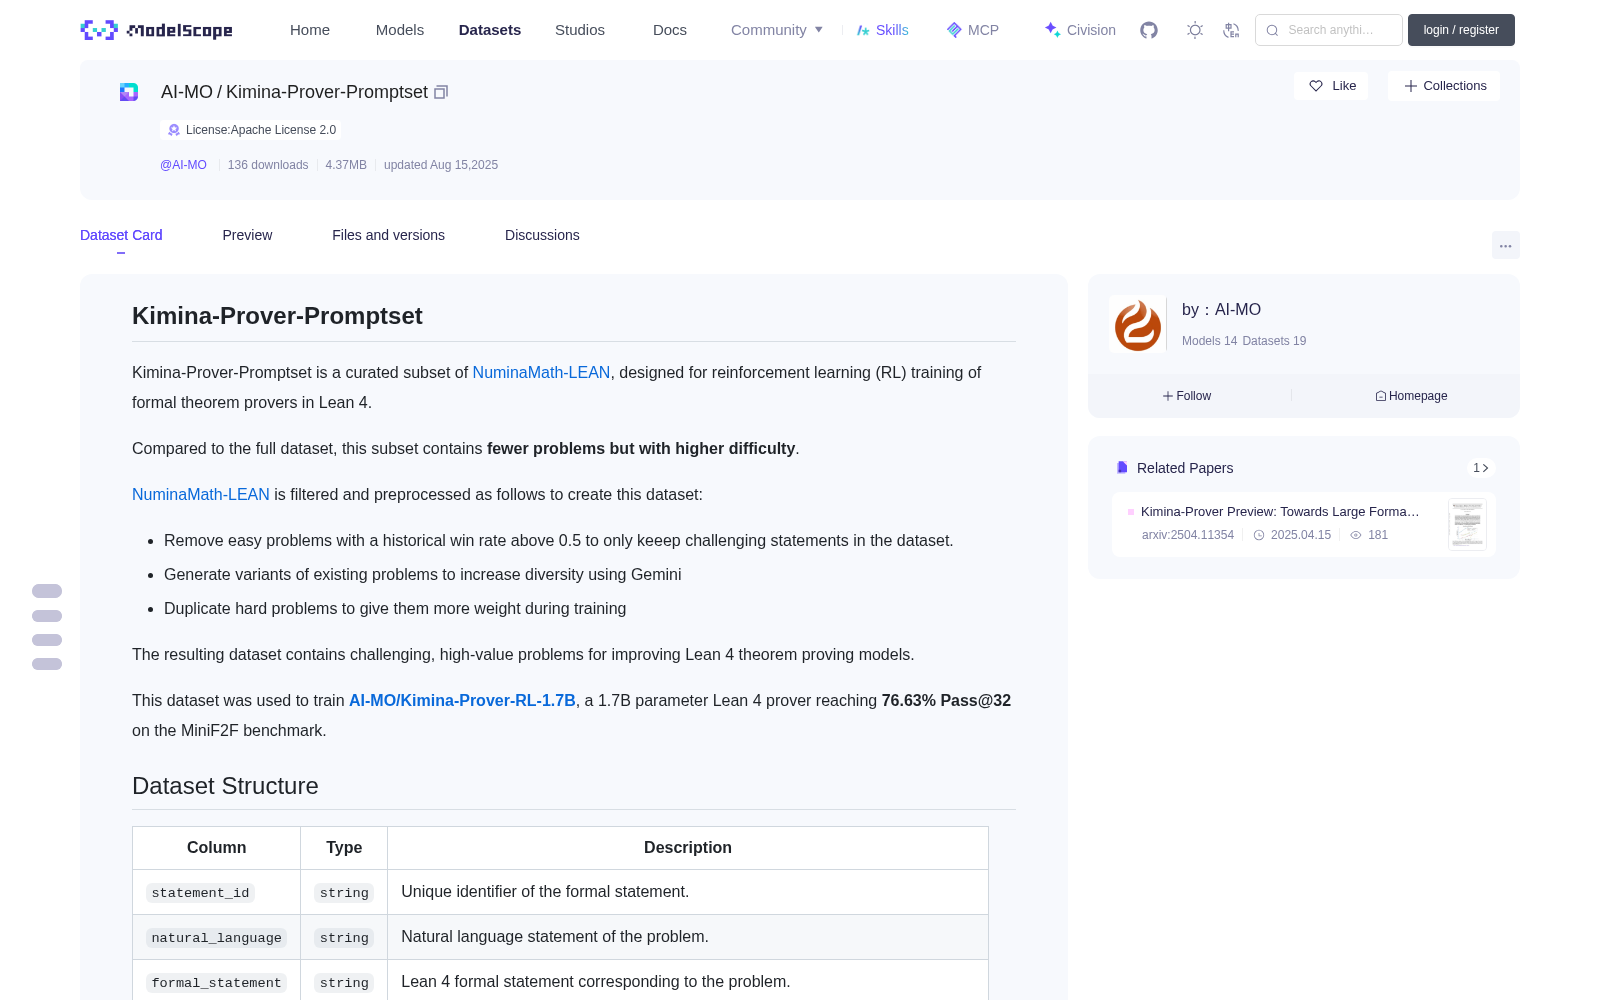Like this dataset
This screenshot has height=1000, width=1600.
click(x=1331, y=86)
